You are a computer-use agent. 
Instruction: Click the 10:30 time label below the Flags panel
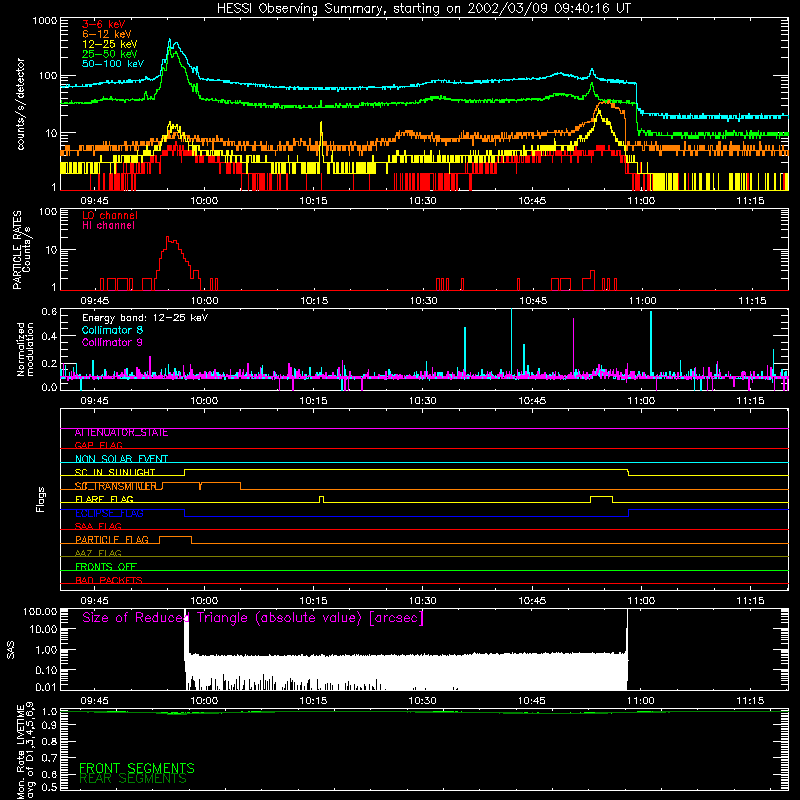coord(422,601)
